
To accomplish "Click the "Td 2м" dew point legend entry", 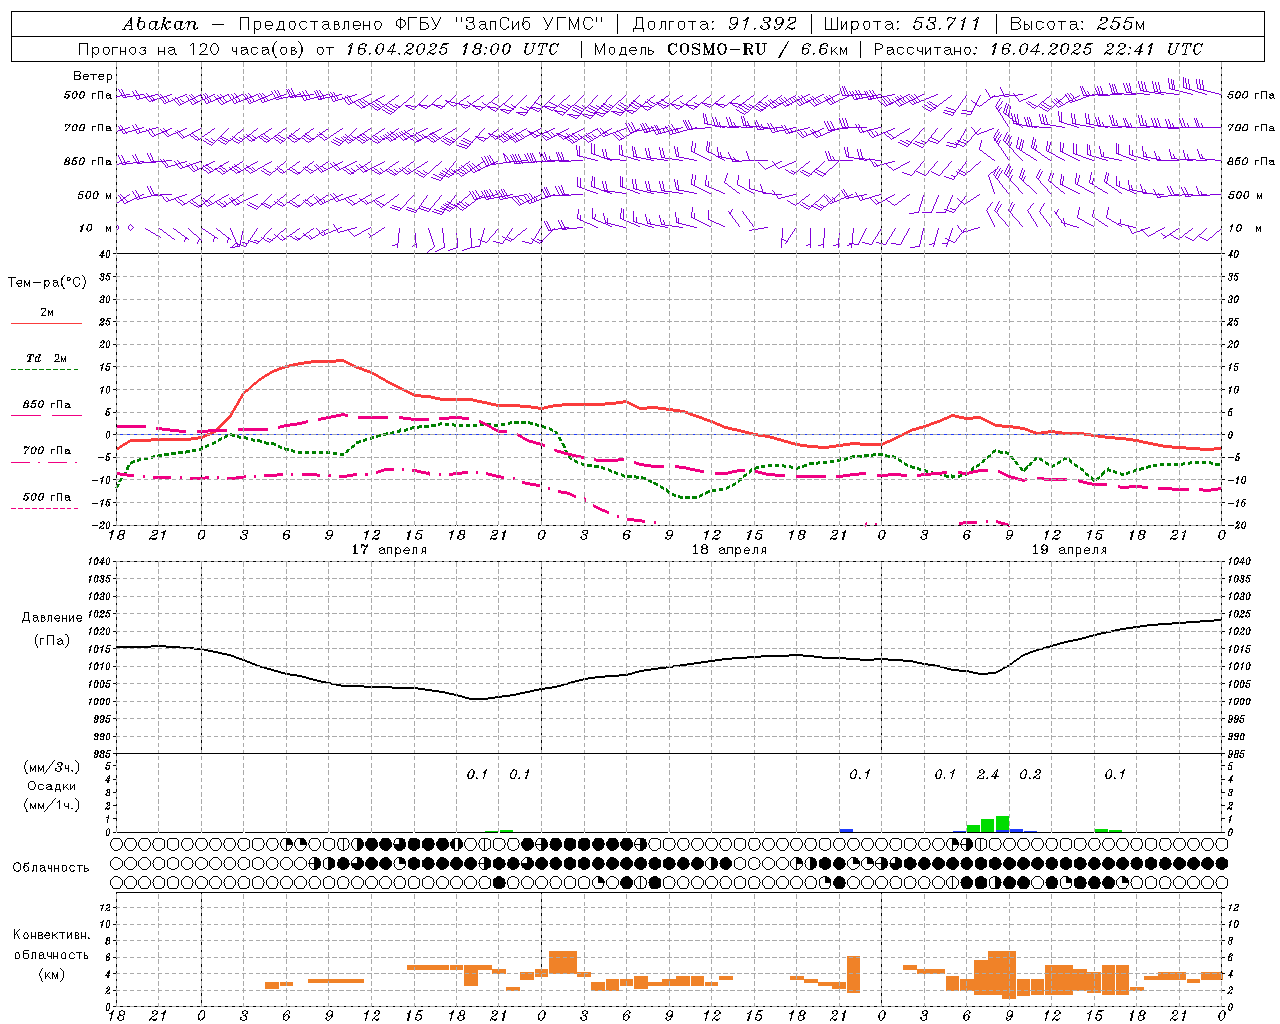I will [x=47, y=358].
